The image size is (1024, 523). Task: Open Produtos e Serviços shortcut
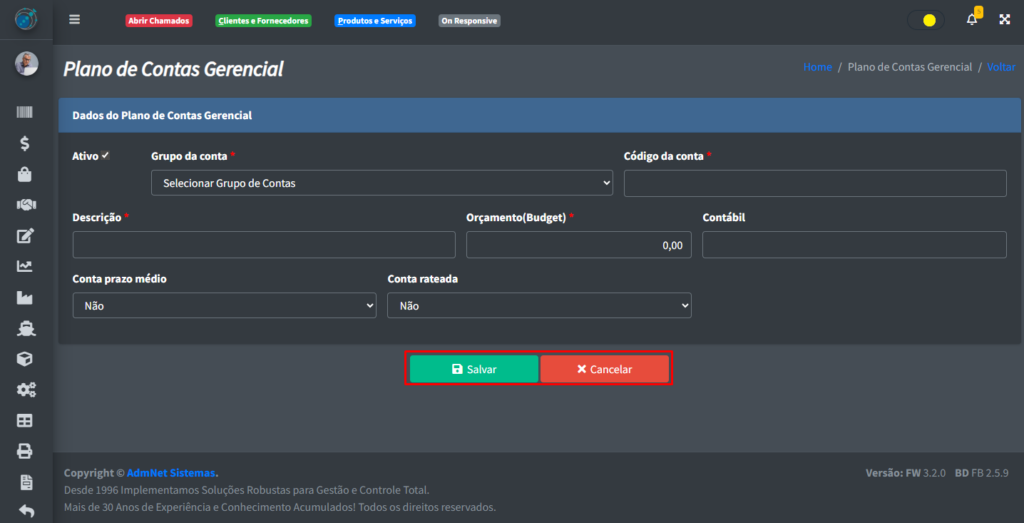pos(375,21)
